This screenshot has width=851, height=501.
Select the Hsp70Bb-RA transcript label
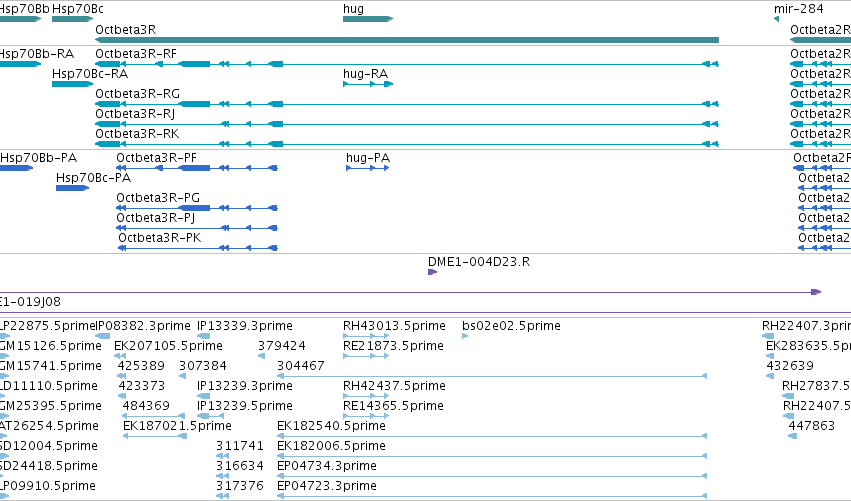point(36,54)
